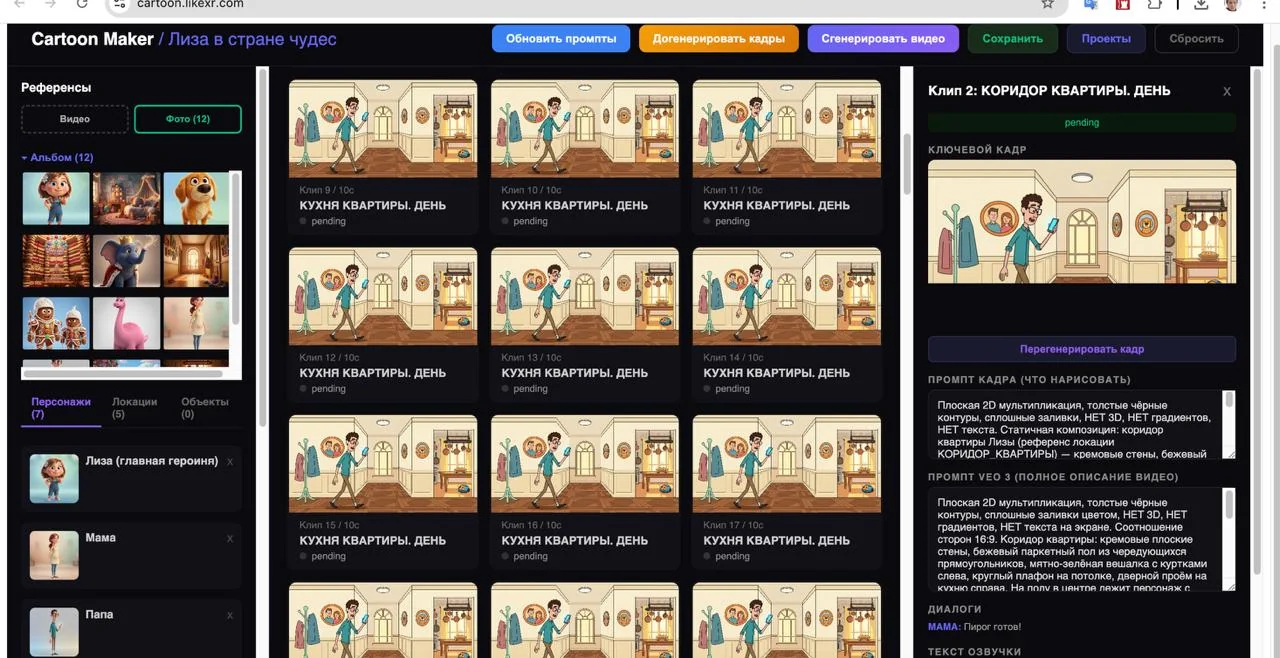Select Папа character avatar thumbnail

click(54, 631)
